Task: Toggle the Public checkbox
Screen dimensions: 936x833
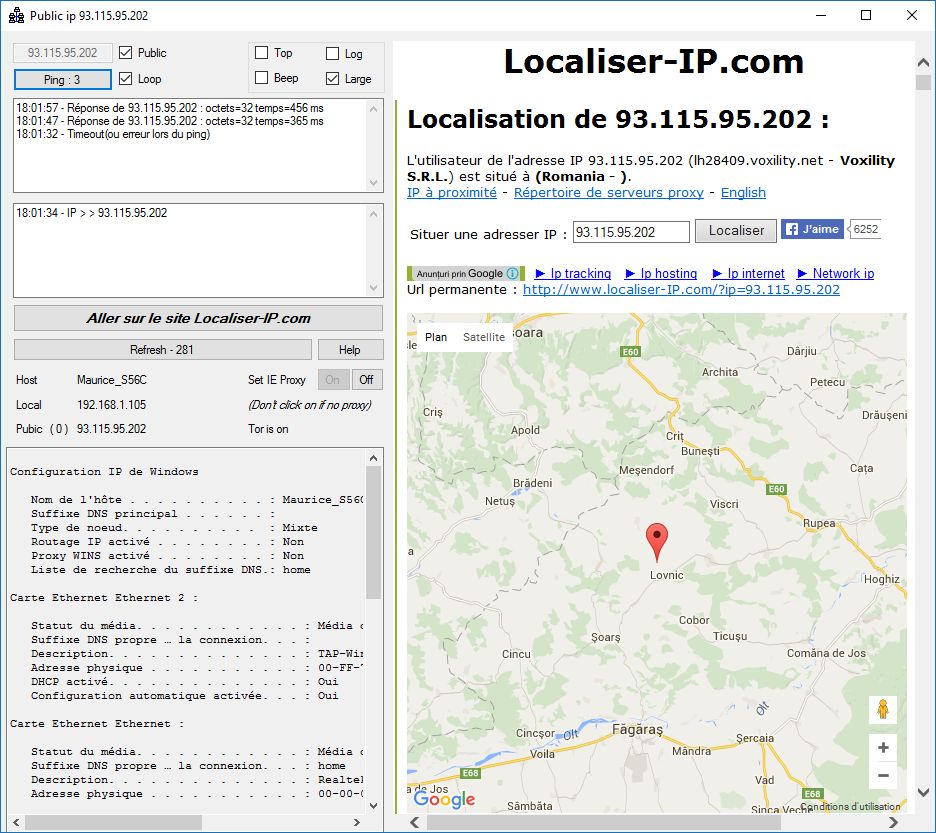Action: (125, 53)
